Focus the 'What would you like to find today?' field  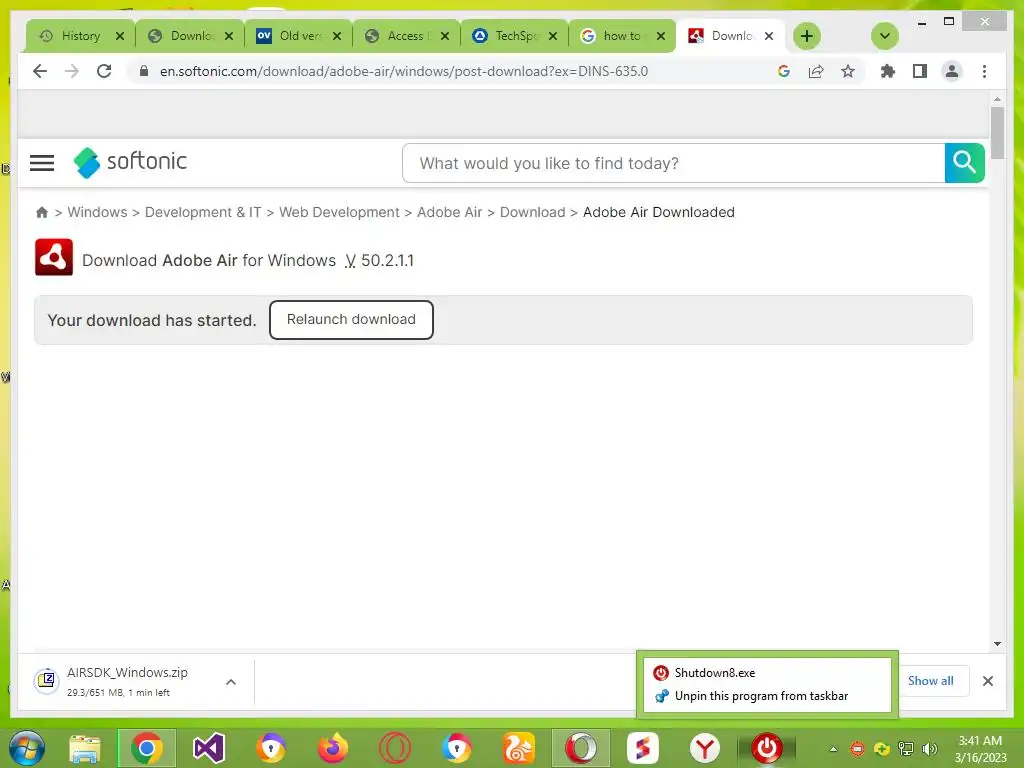[673, 163]
